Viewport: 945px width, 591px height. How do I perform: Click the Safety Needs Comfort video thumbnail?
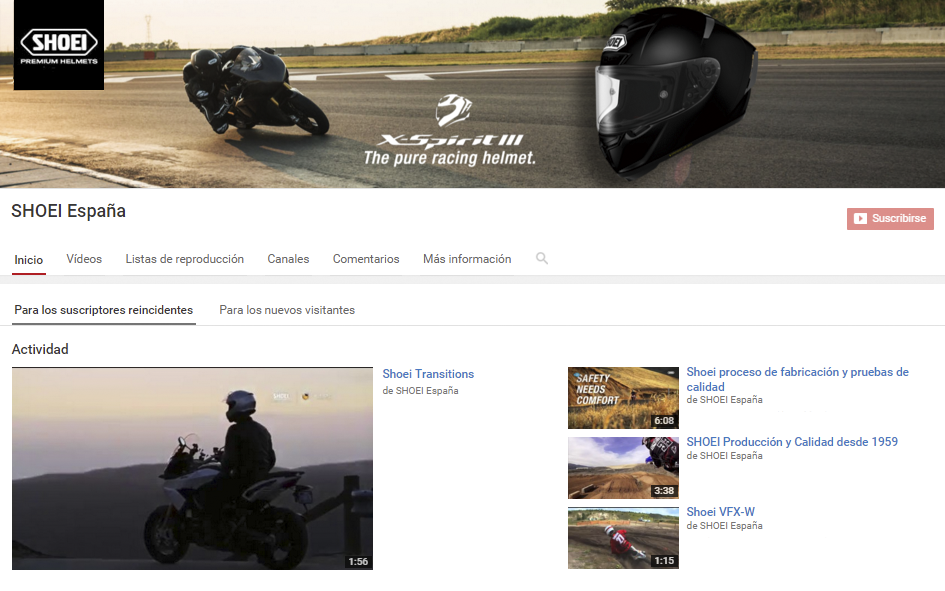[623, 398]
